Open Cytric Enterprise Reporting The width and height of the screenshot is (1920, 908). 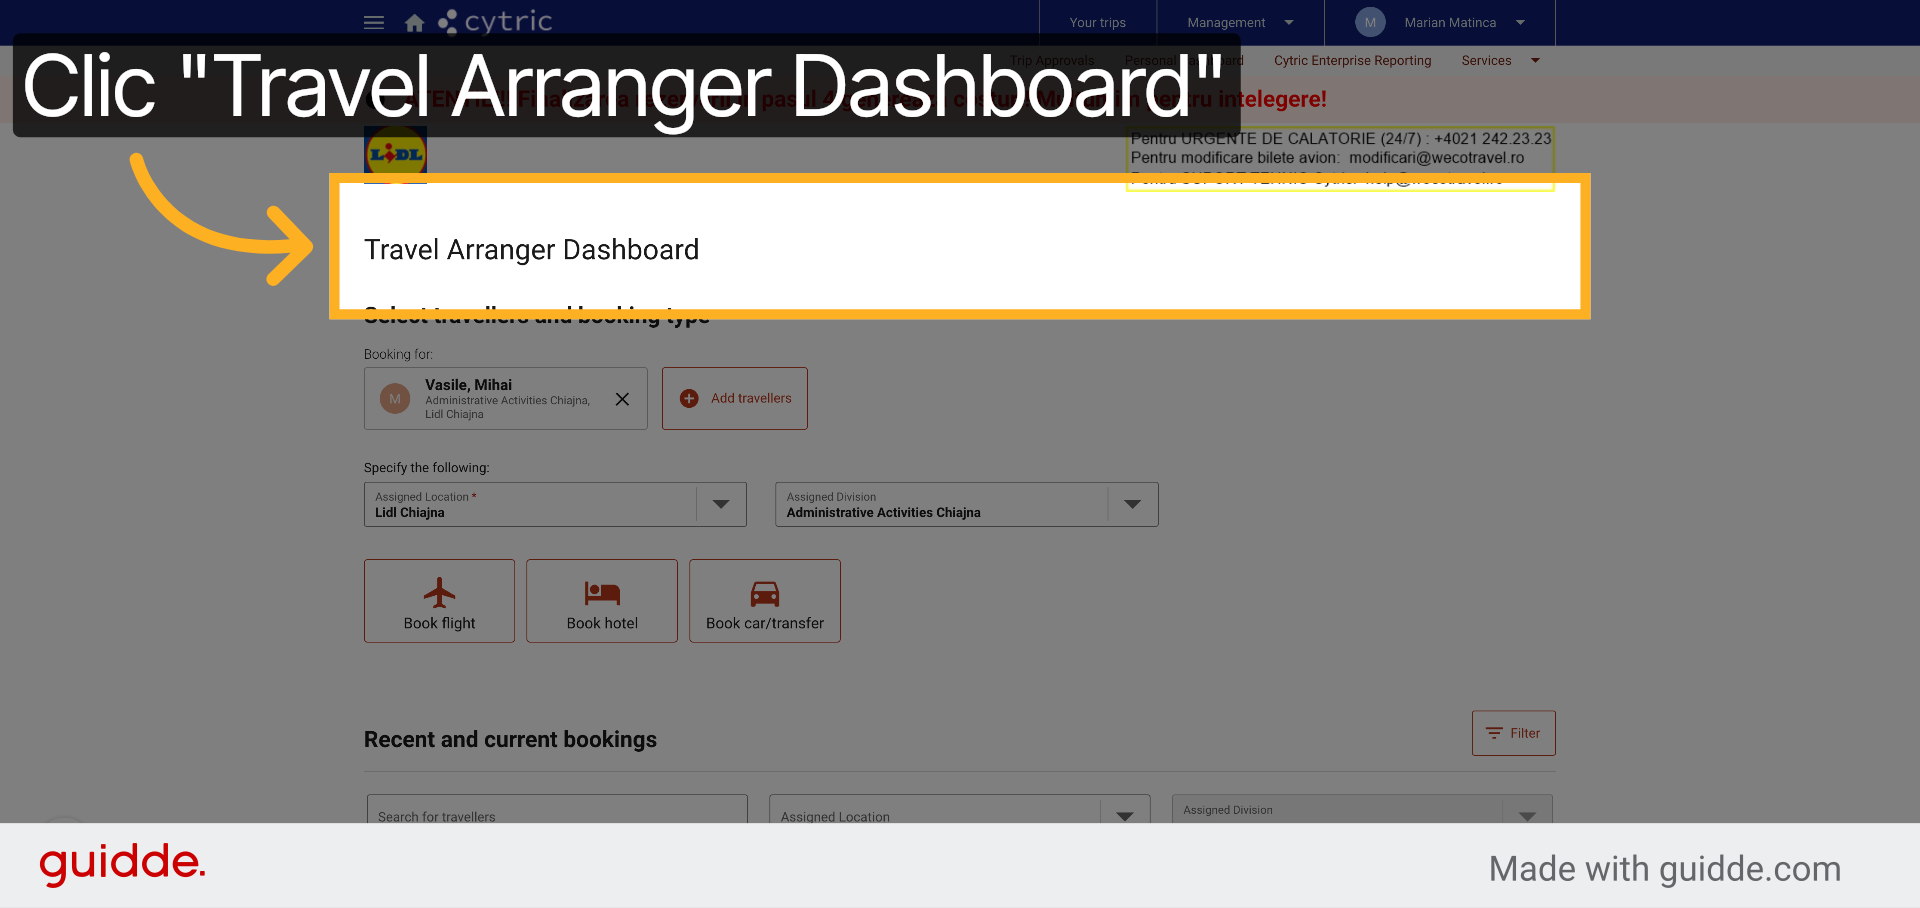pyautogui.click(x=1352, y=61)
